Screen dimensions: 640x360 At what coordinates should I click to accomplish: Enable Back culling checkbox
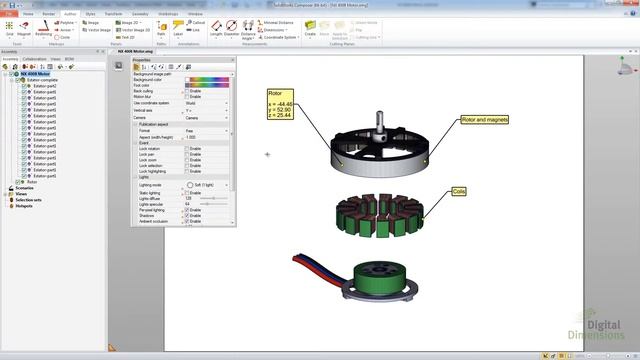pyautogui.click(x=187, y=91)
